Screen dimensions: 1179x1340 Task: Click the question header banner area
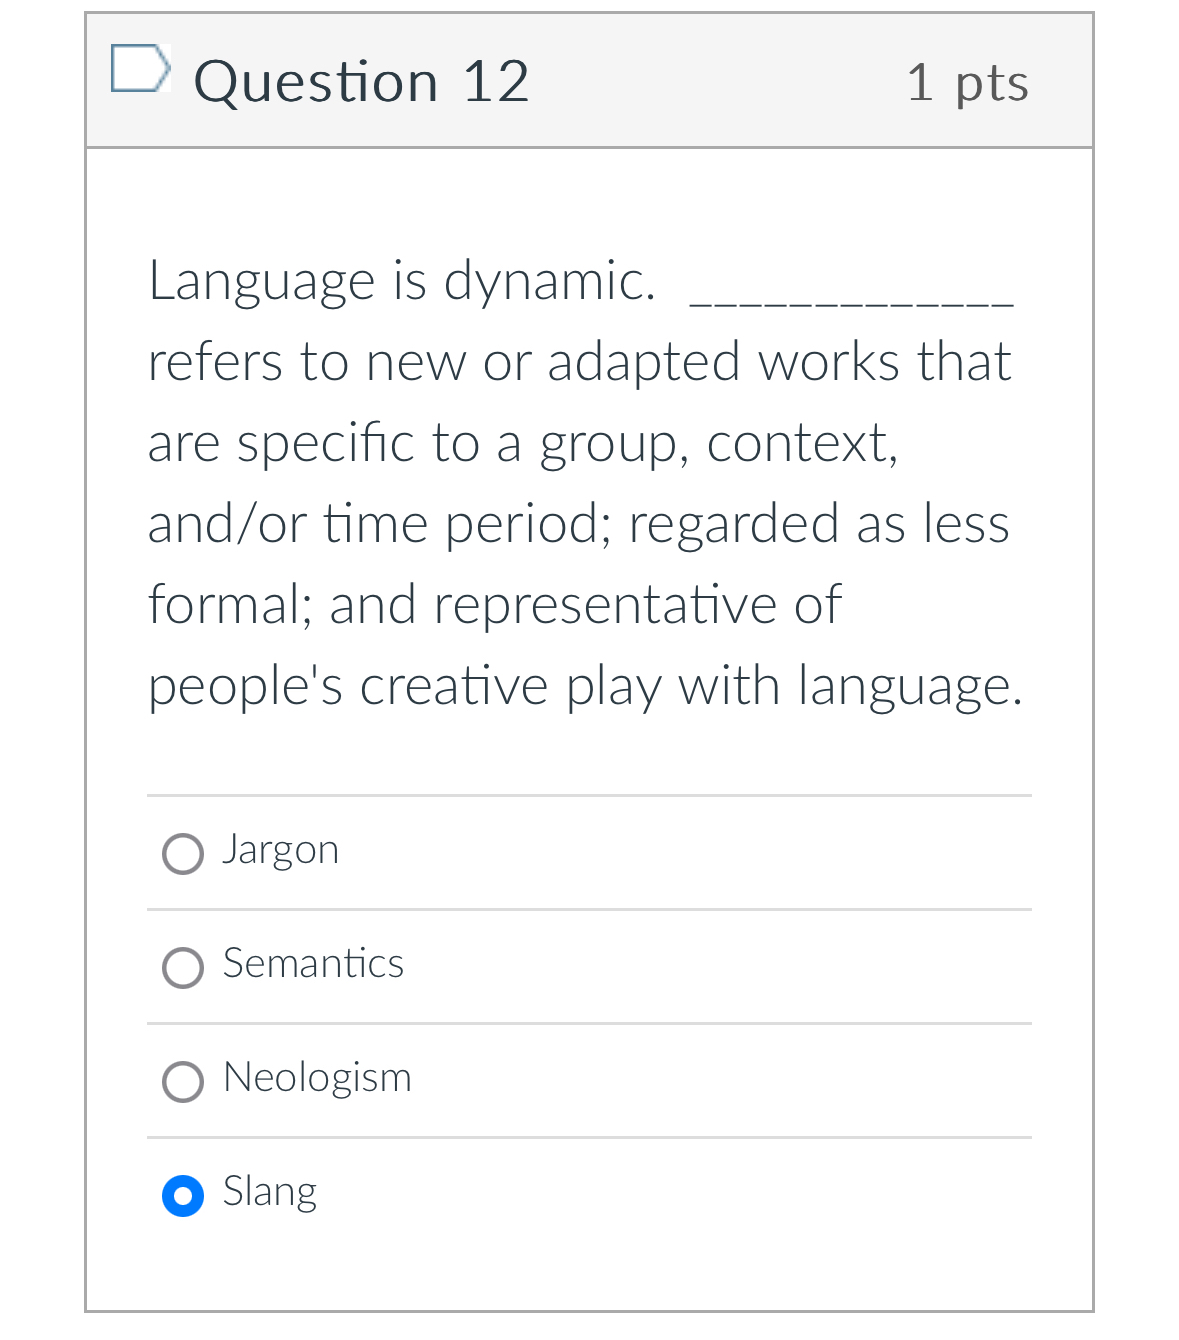click(x=700, y=80)
